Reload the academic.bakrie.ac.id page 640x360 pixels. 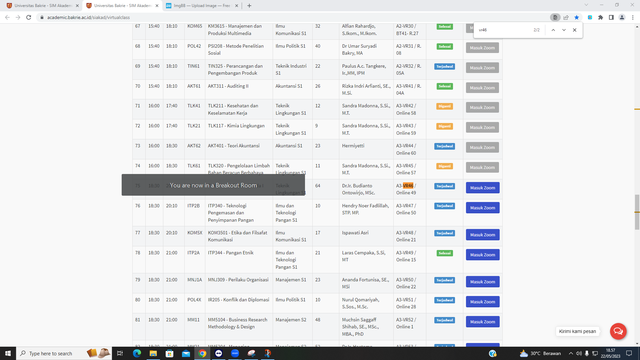29,18
